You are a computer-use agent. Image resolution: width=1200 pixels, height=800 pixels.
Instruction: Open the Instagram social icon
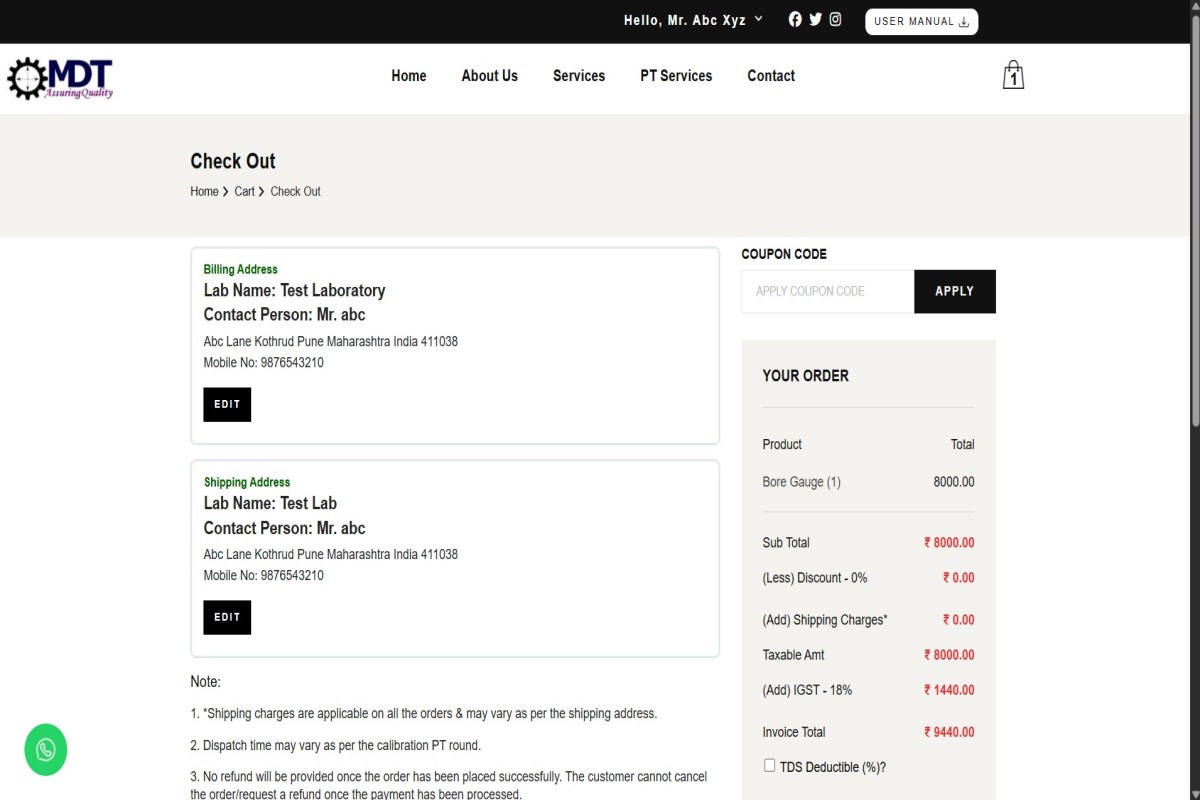[x=835, y=19]
